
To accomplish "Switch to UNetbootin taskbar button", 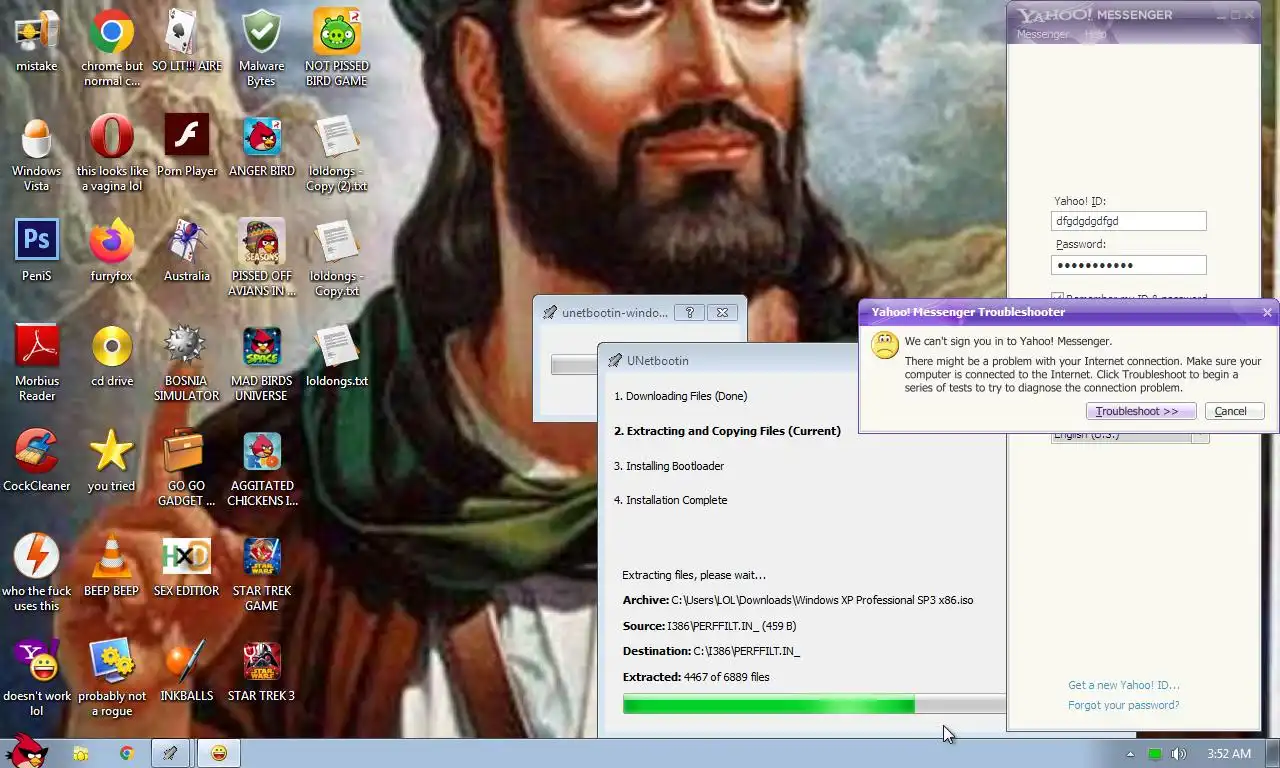I will 171,753.
